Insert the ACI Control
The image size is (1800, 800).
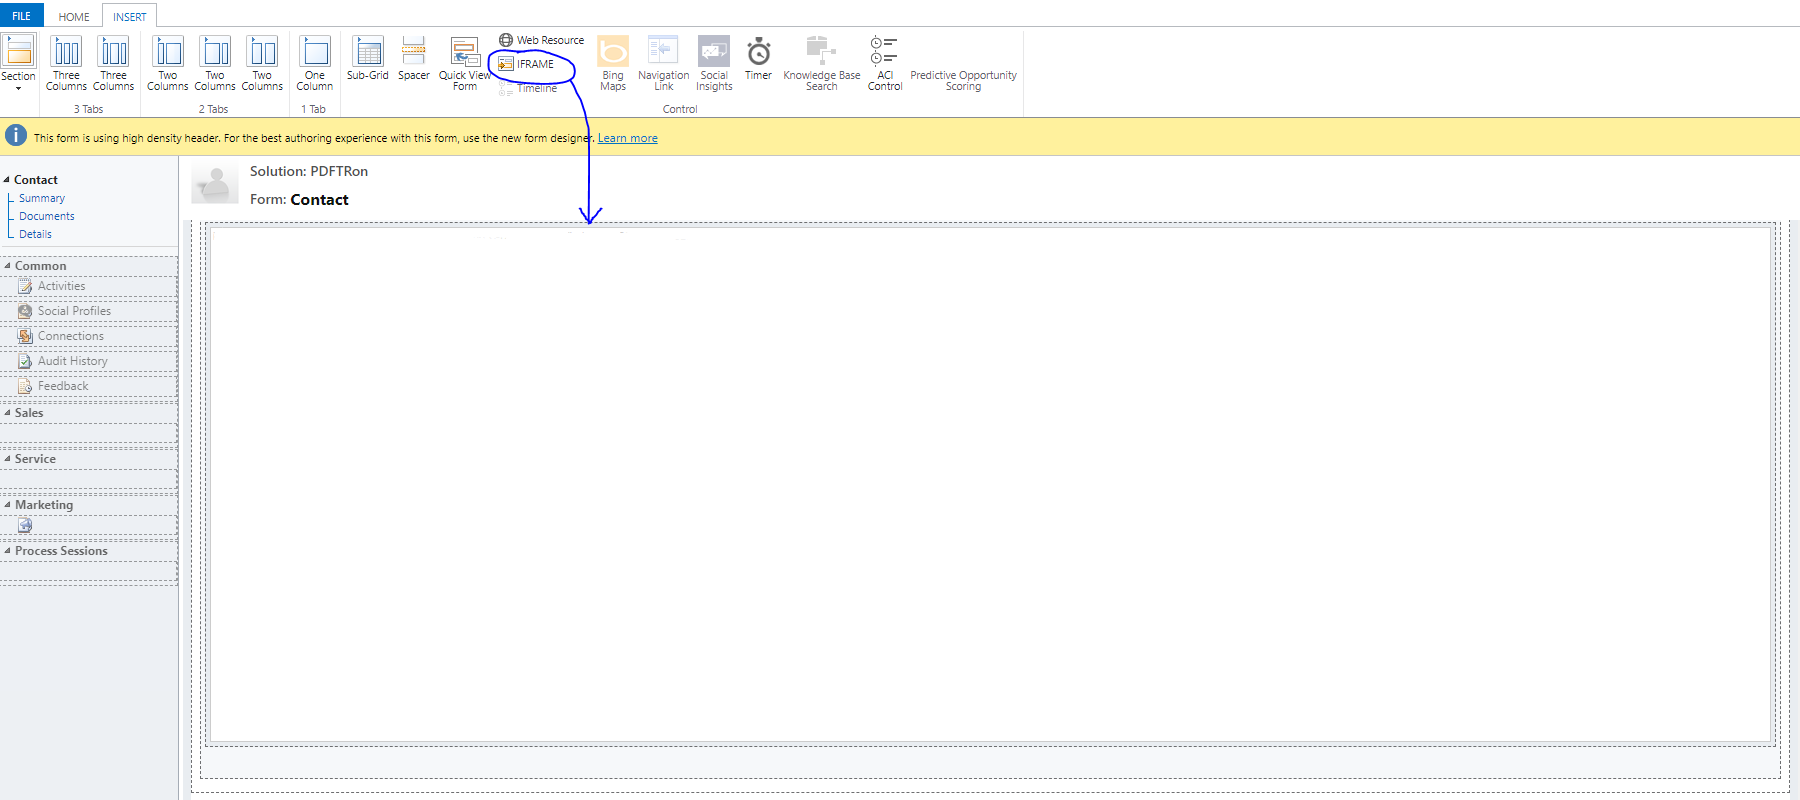pyautogui.click(x=884, y=64)
